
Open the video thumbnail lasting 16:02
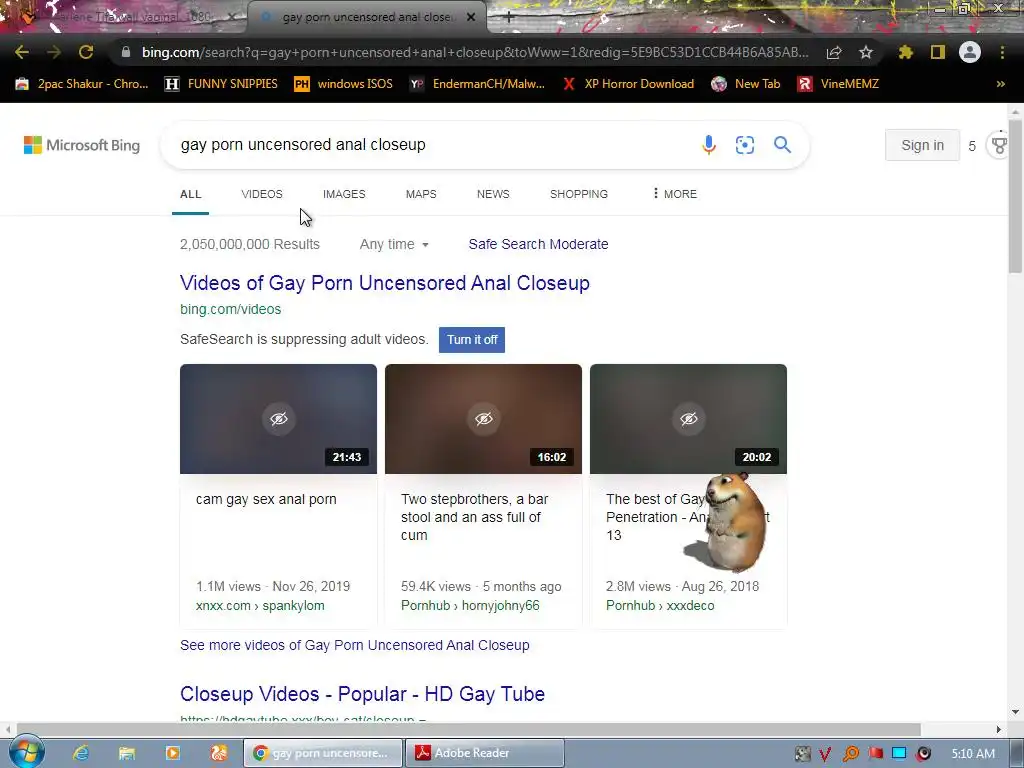coord(483,419)
